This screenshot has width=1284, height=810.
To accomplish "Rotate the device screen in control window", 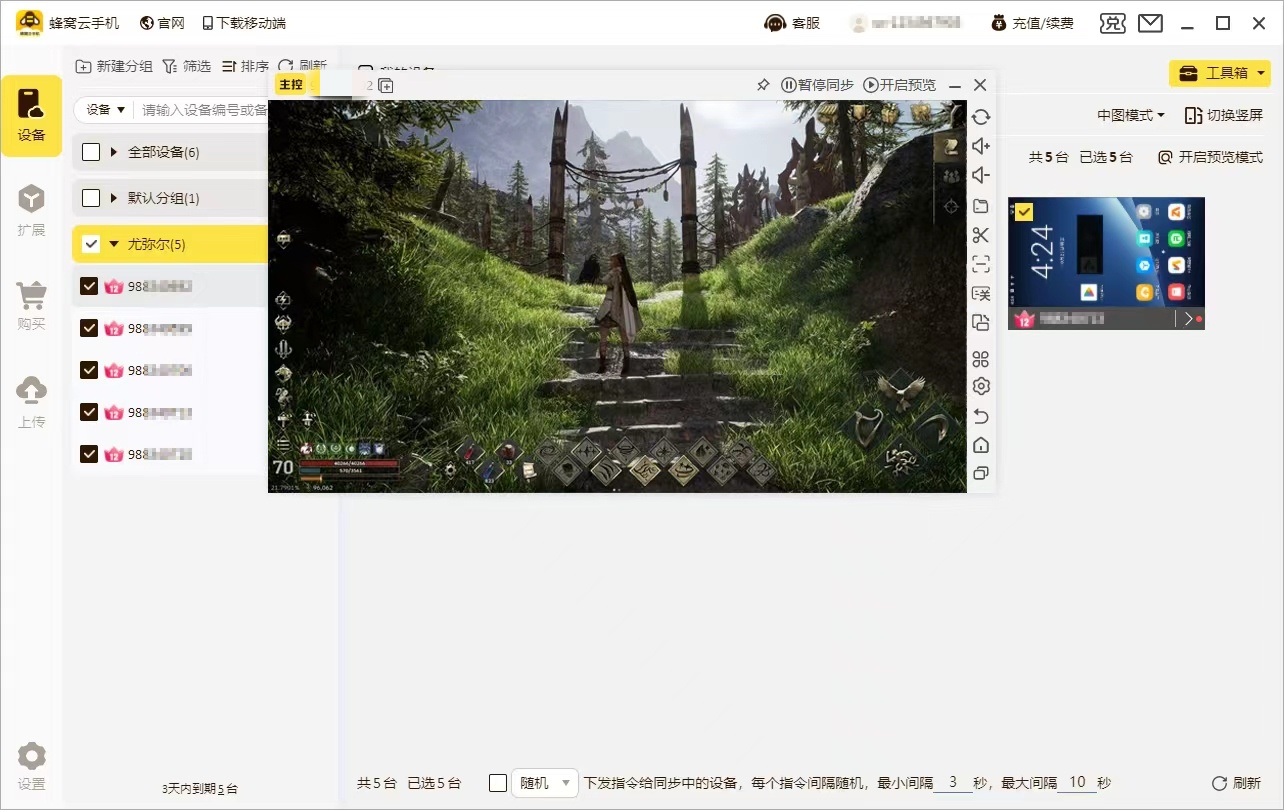I will pyautogui.click(x=981, y=117).
